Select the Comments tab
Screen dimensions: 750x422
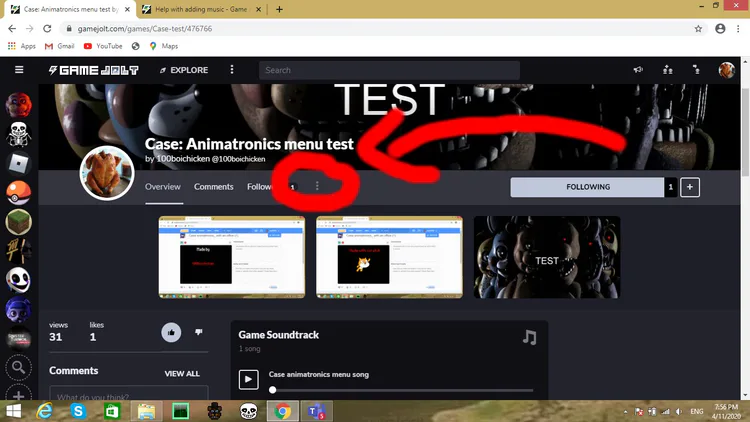(x=213, y=187)
